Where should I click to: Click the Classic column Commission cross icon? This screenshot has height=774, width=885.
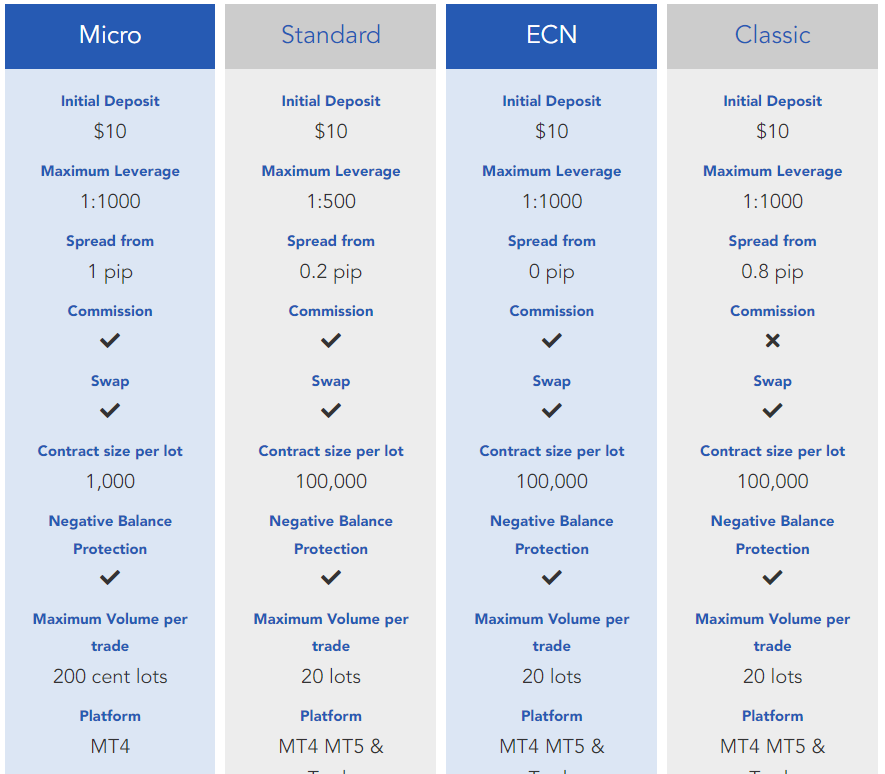(772, 341)
